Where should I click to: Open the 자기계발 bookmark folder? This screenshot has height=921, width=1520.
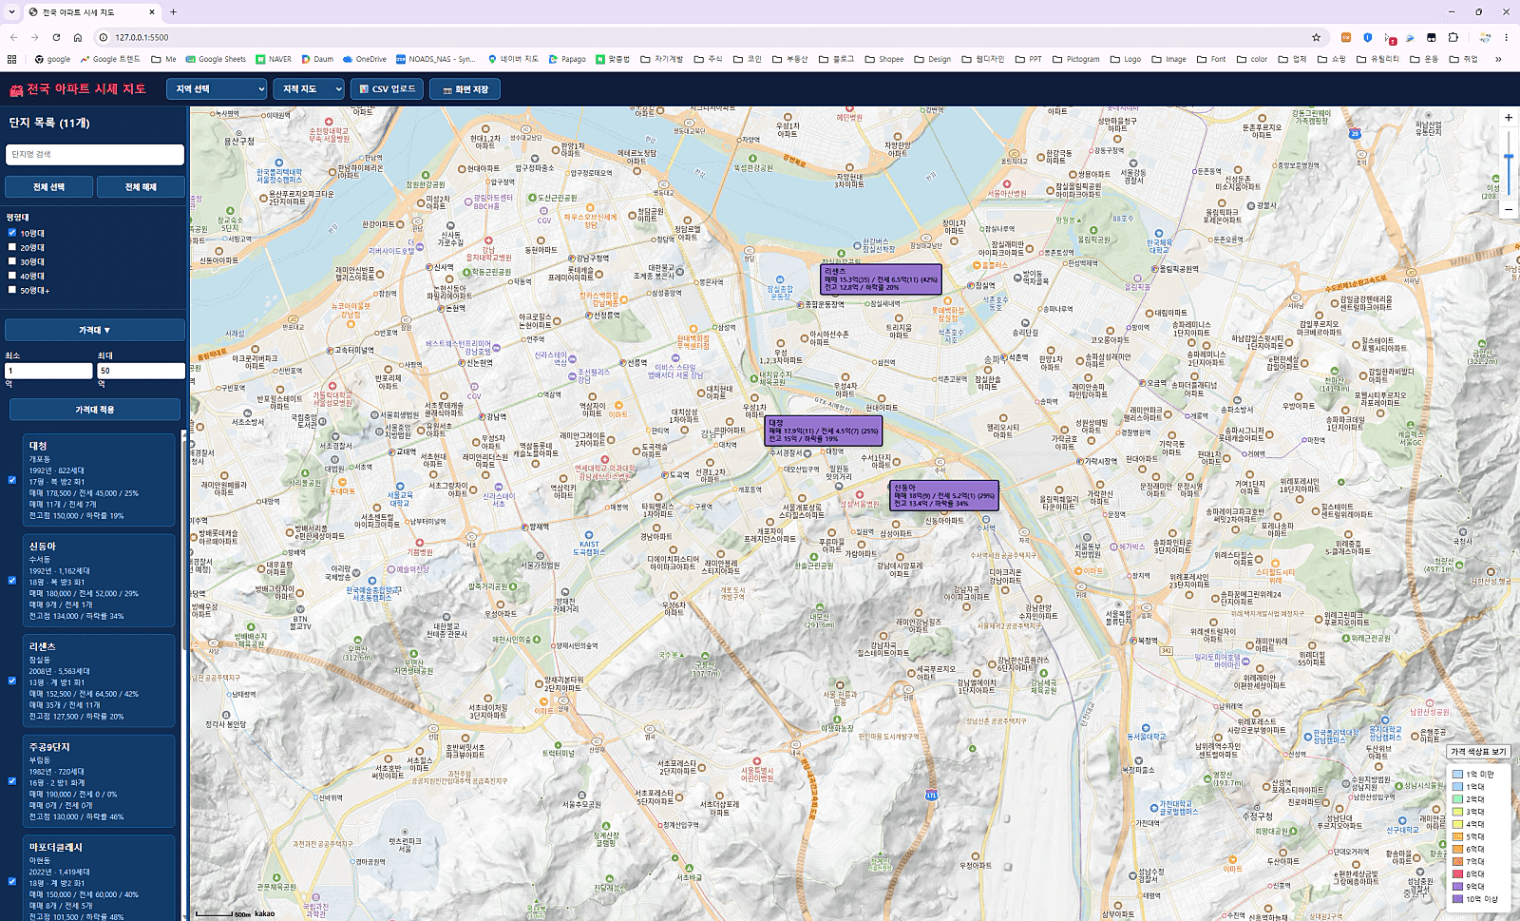[x=662, y=59]
